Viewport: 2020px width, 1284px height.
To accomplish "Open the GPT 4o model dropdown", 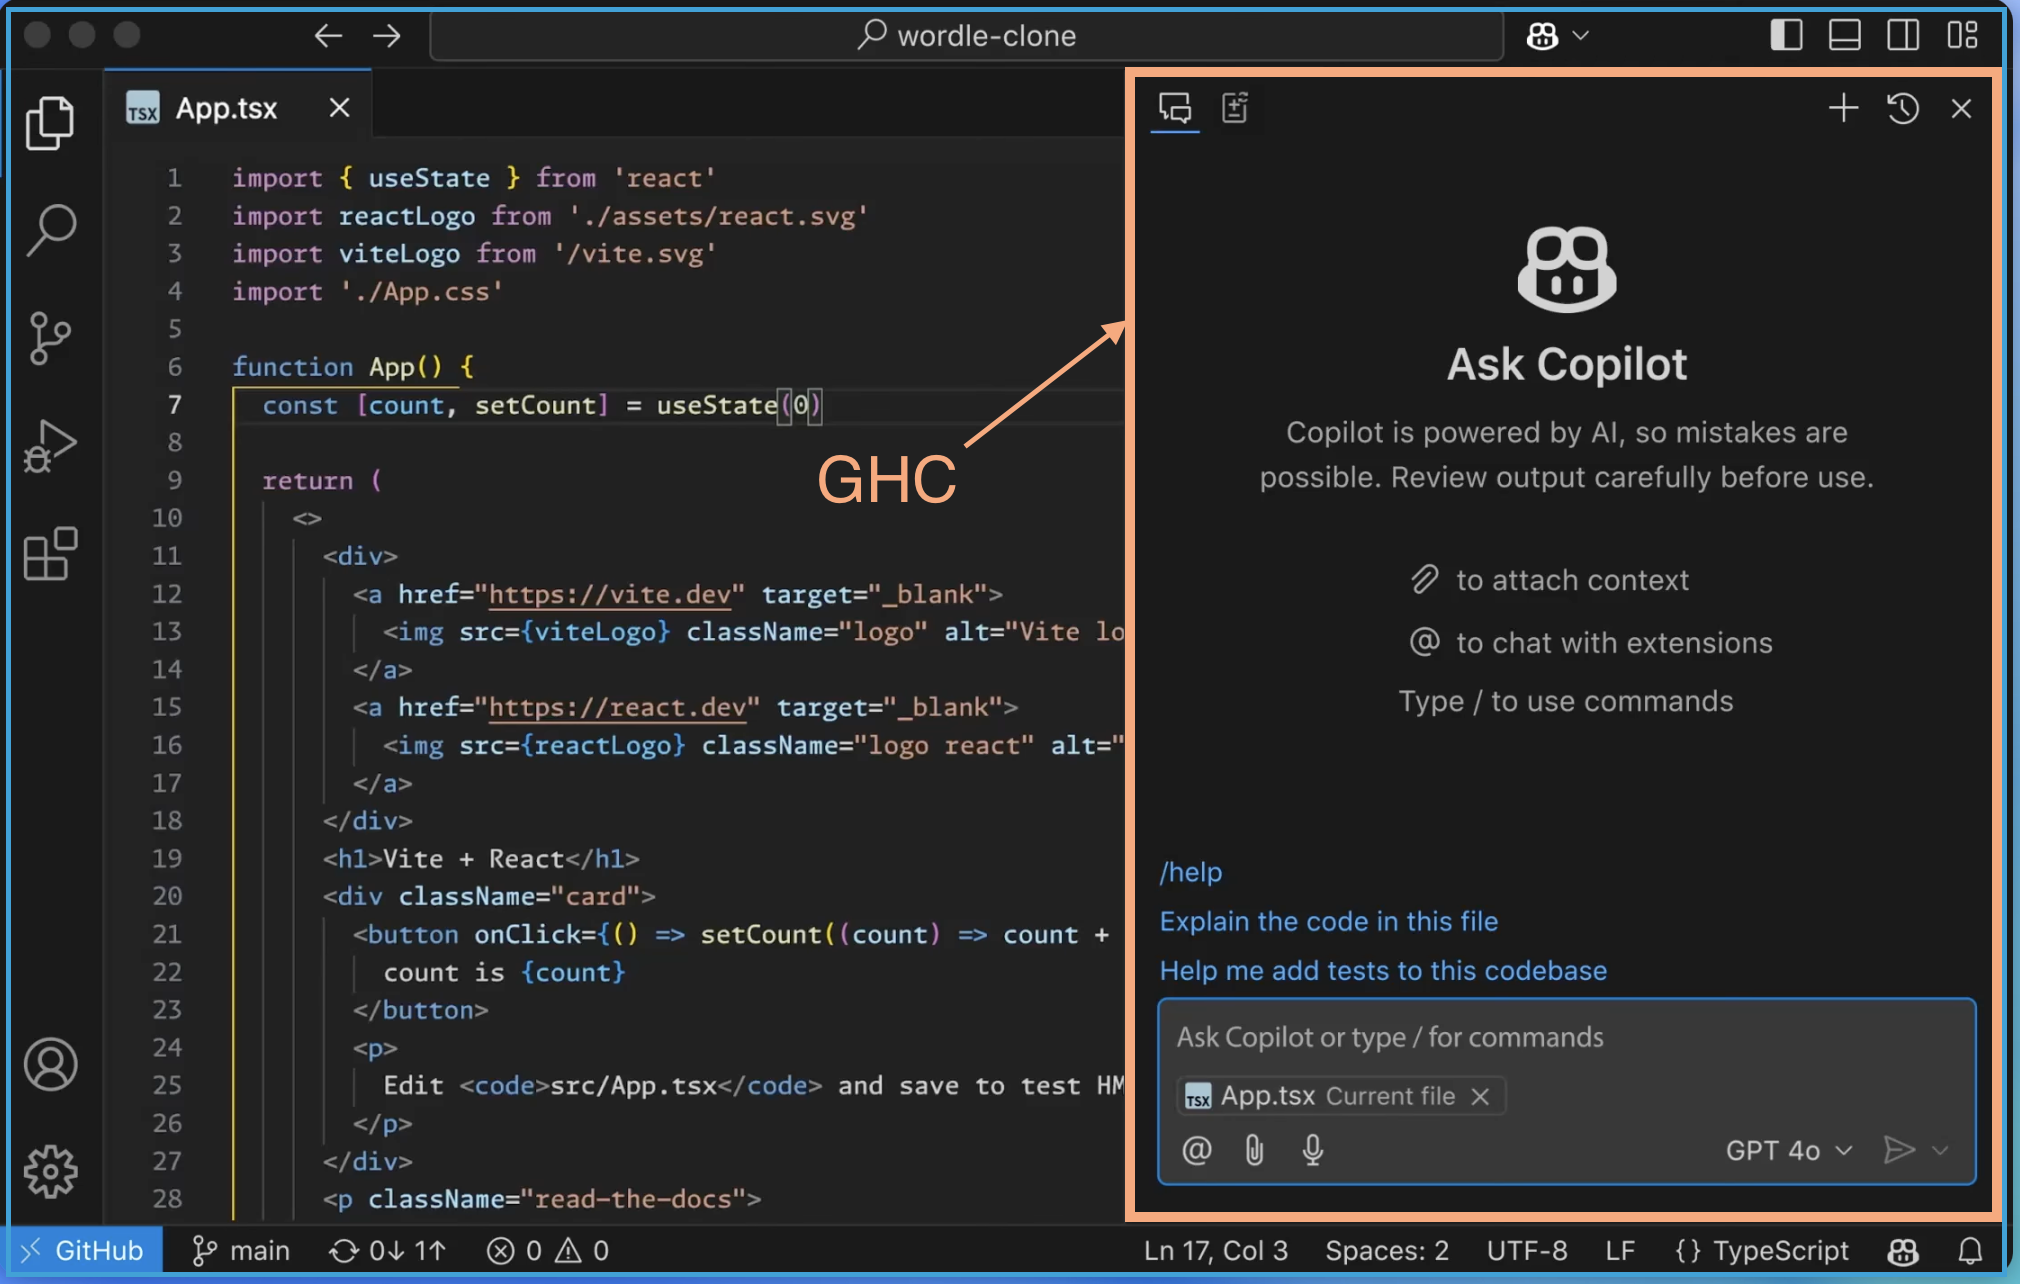I will [x=1788, y=1150].
